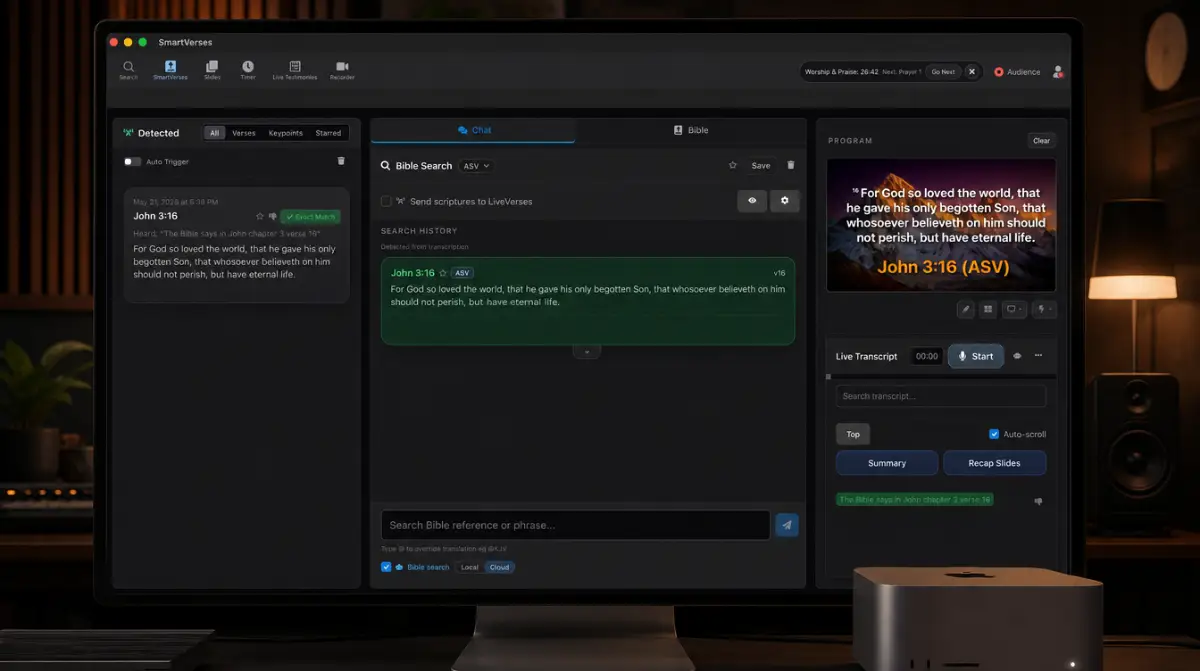Open the Live Transcript more options menu
The height and width of the screenshot is (671, 1200).
[1039, 356]
